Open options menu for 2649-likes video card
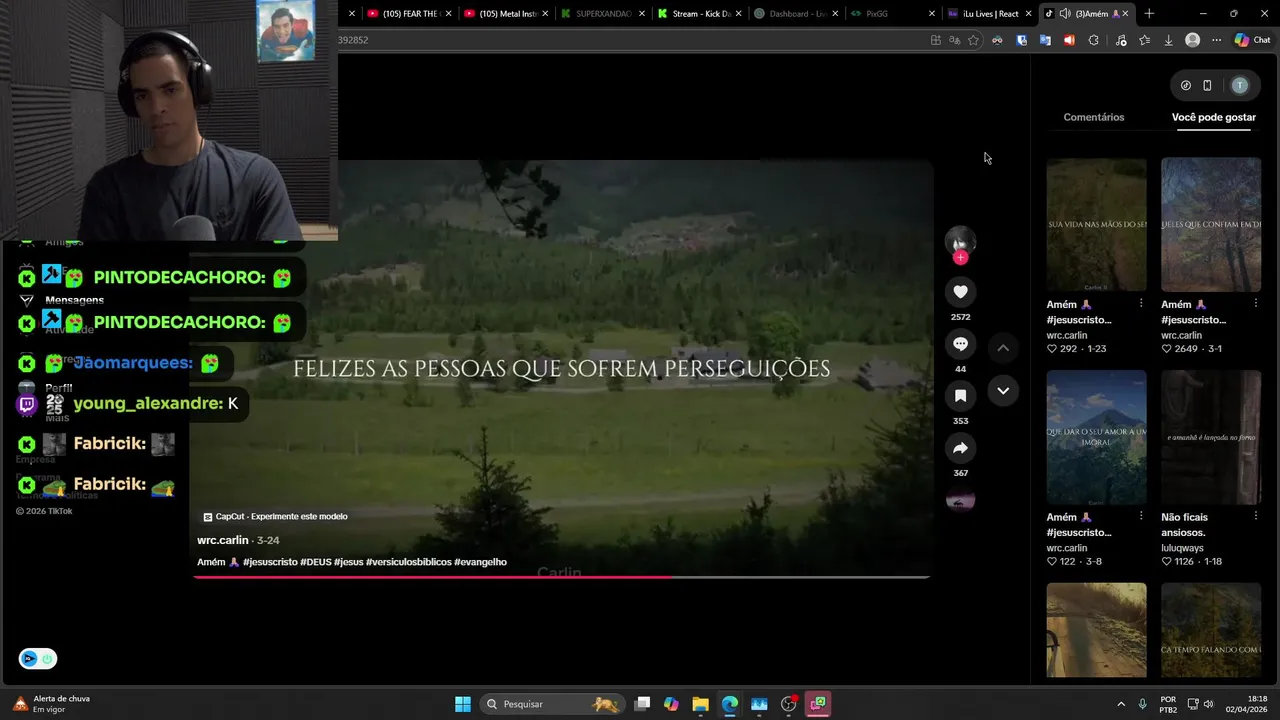Screen dimensions: 1280x720 1256,303
